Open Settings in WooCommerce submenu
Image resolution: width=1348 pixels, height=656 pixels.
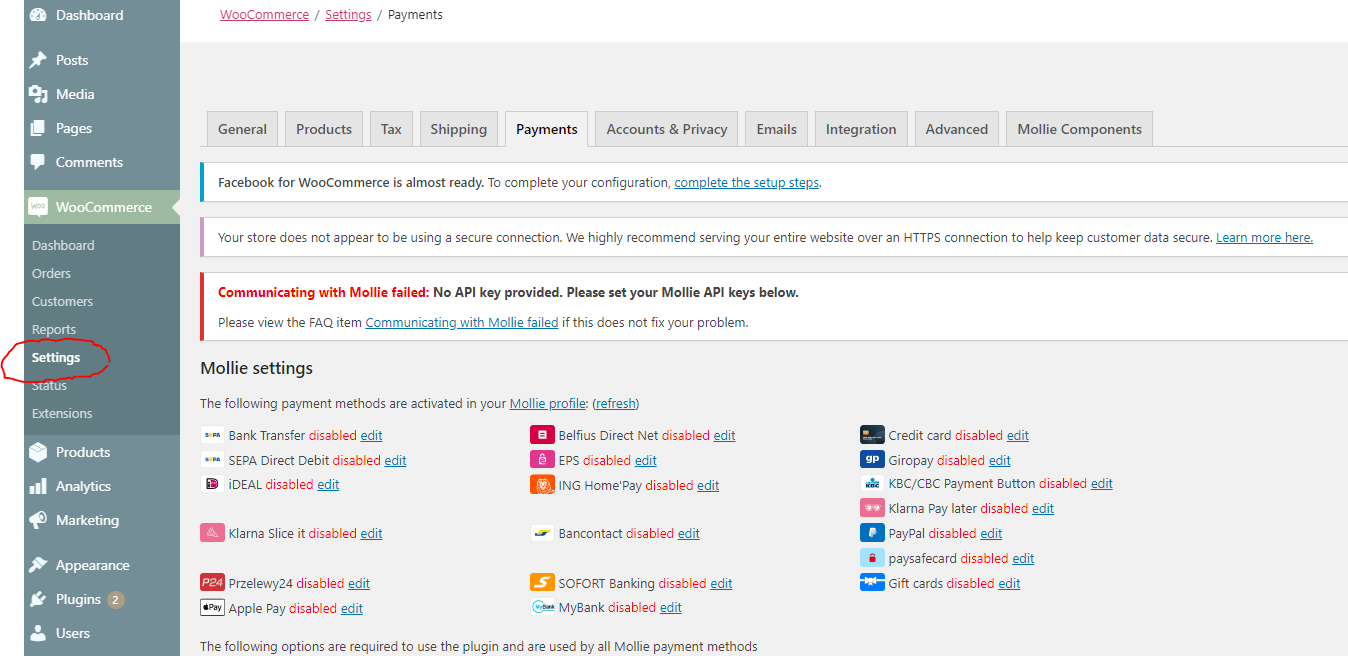click(x=56, y=357)
